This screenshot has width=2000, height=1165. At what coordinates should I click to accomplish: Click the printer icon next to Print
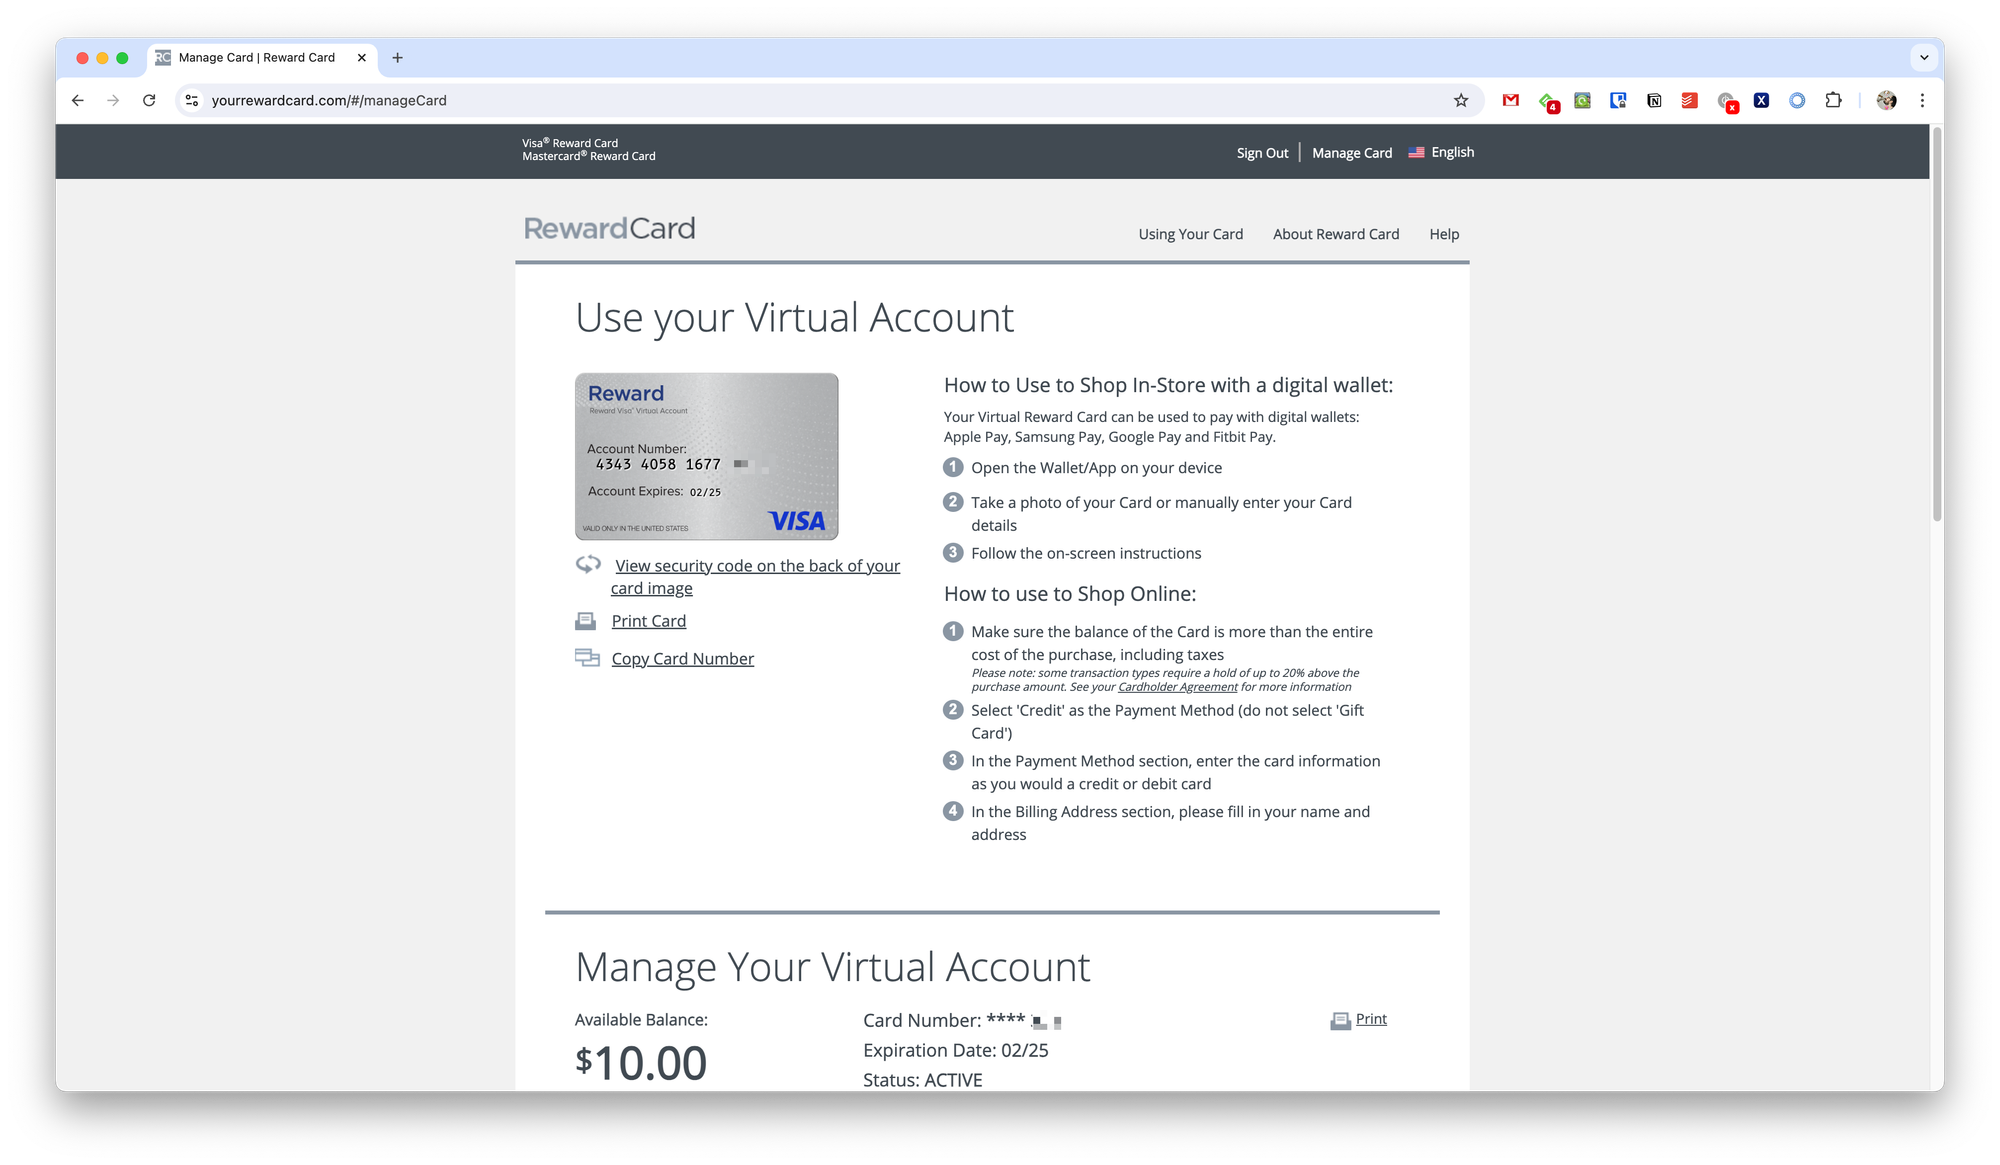(1340, 1020)
